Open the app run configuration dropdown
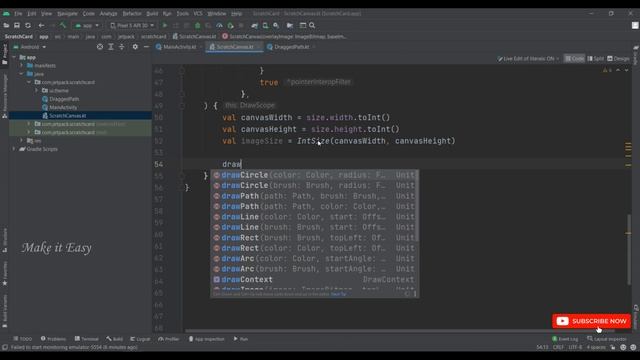 tap(87, 25)
